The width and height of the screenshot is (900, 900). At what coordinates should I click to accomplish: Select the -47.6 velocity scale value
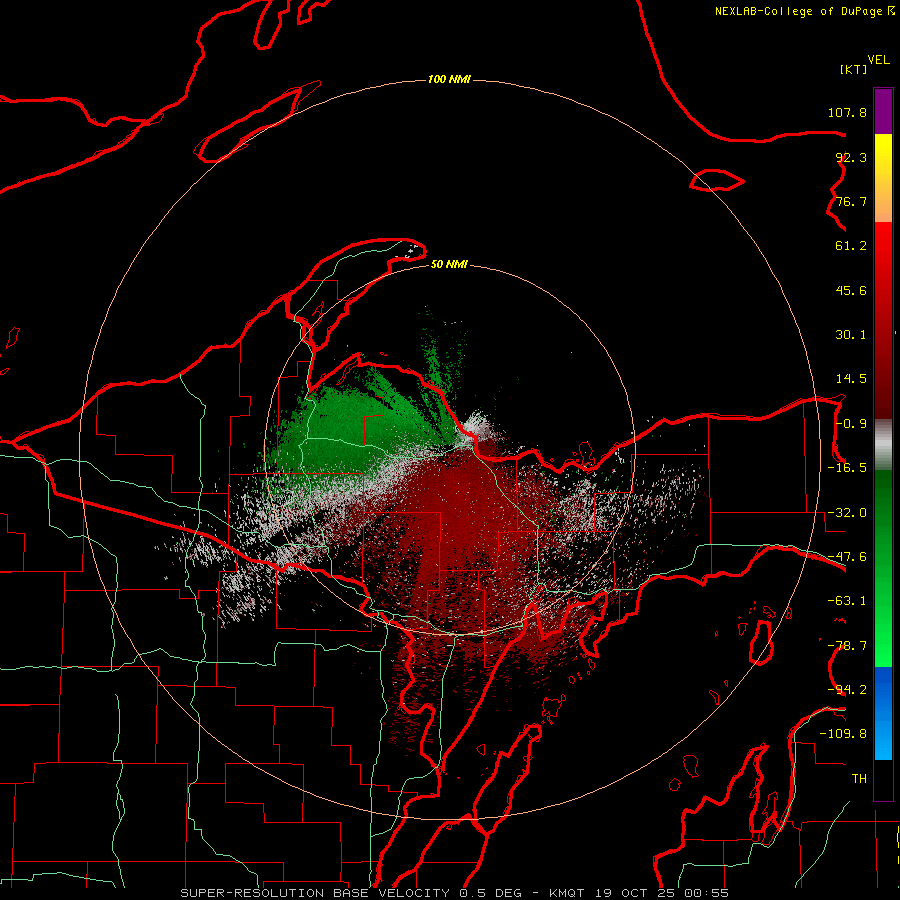click(x=847, y=557)
